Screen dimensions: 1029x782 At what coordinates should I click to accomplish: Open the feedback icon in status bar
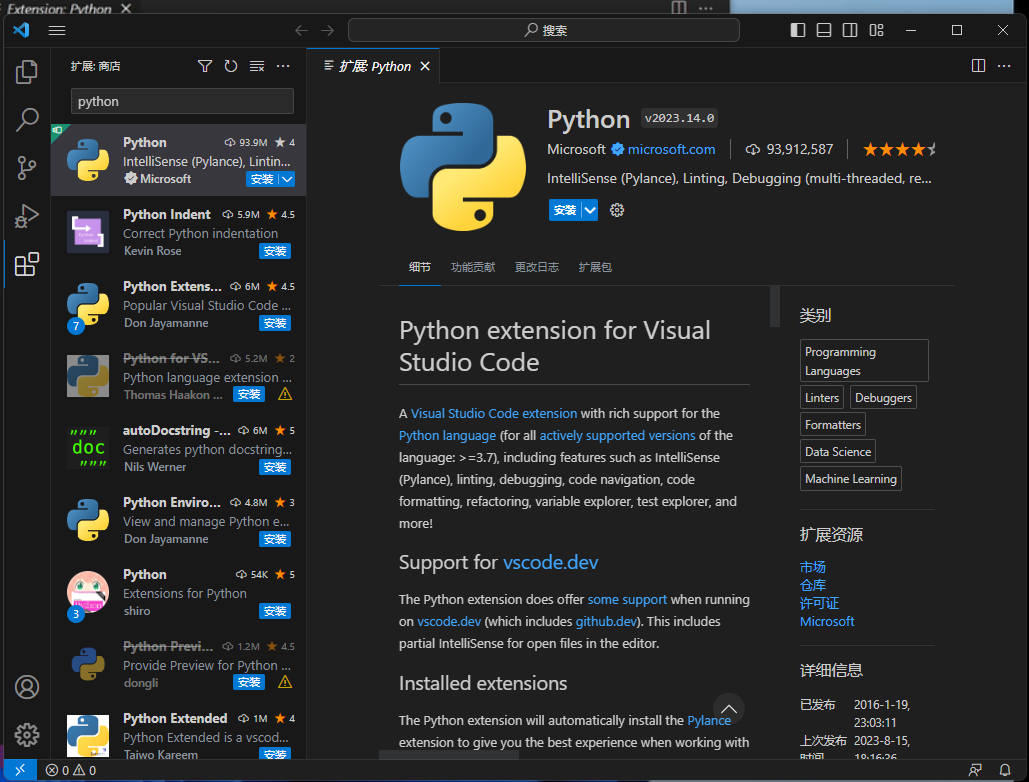975,770
